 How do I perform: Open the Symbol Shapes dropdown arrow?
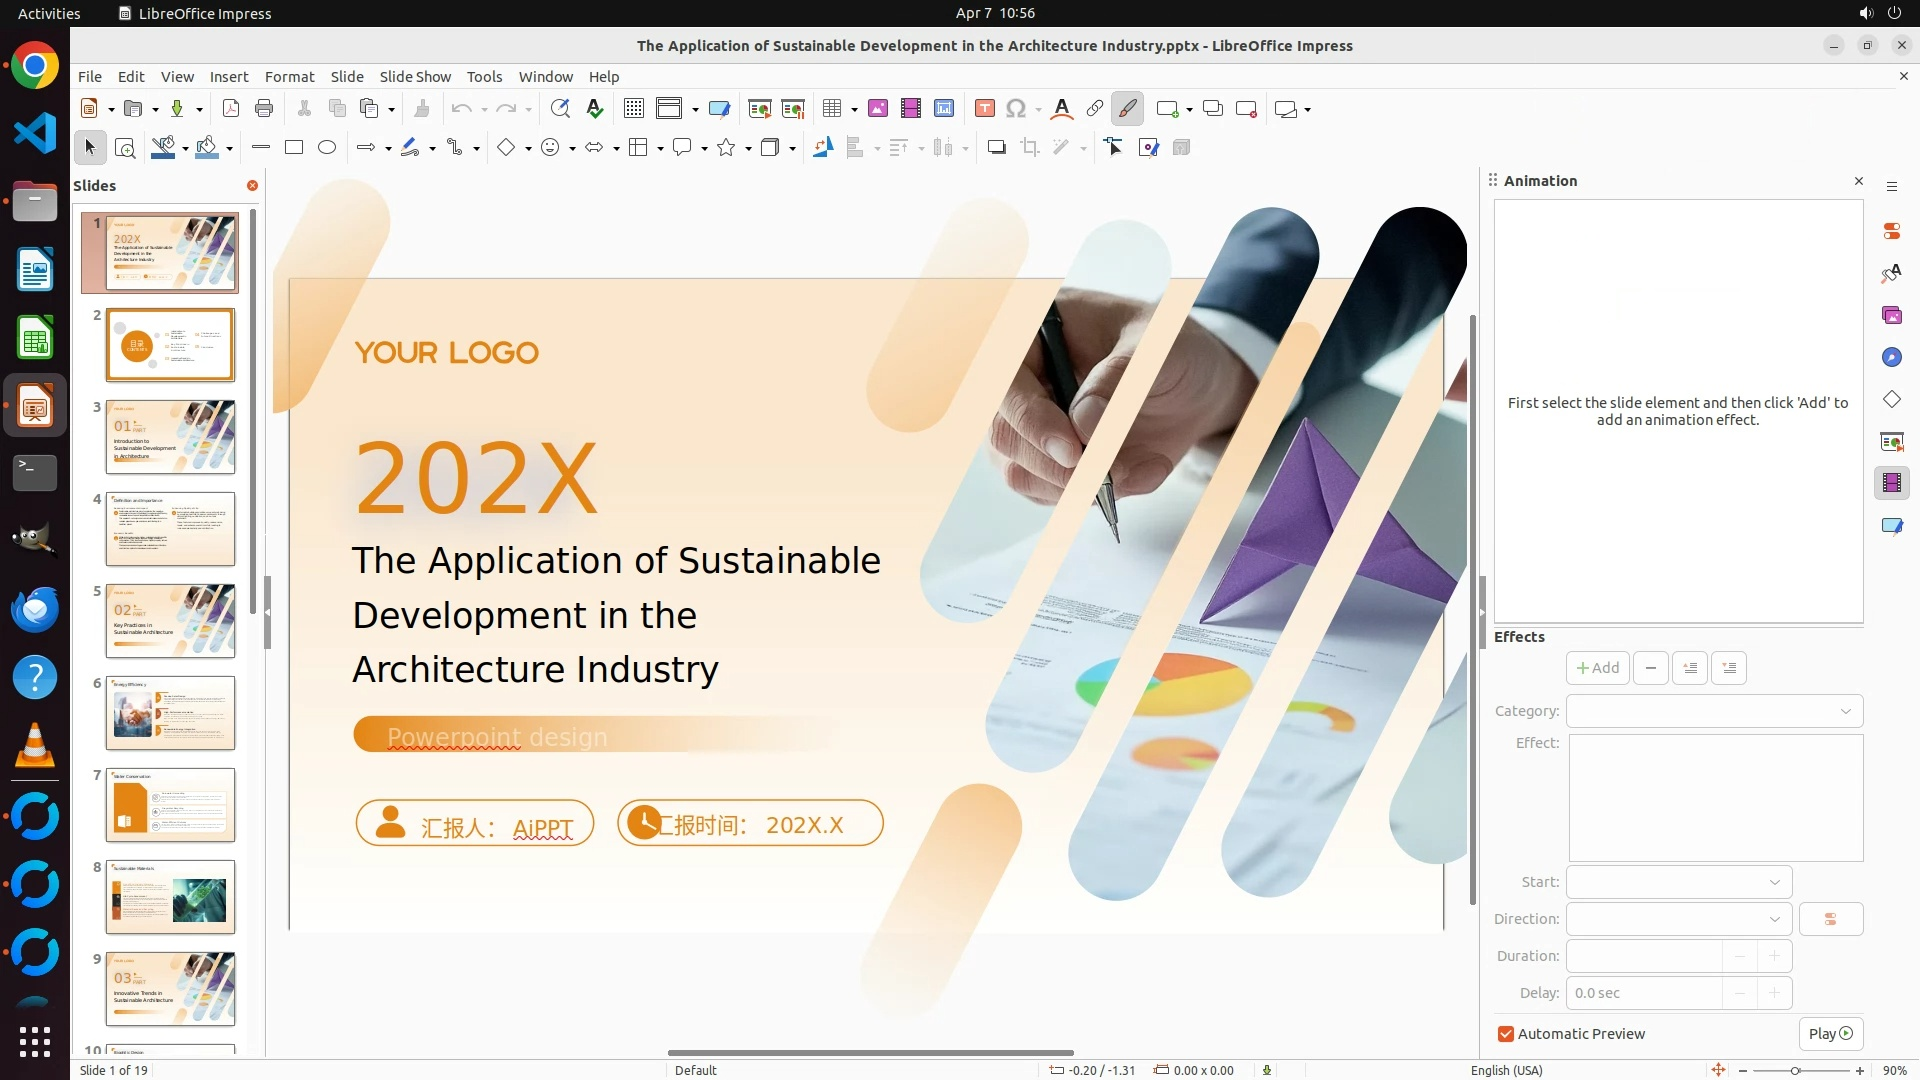(x=572, y=148)
